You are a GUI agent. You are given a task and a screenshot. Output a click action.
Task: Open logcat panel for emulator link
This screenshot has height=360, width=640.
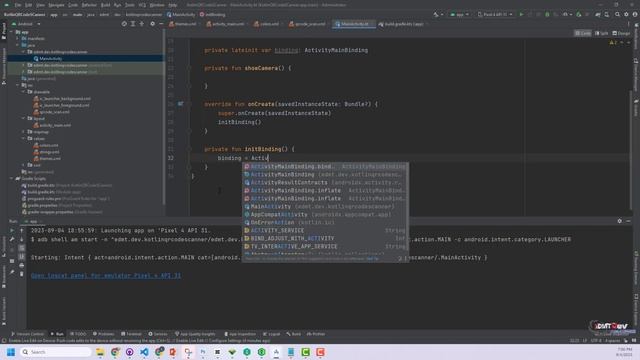point(106,276)
